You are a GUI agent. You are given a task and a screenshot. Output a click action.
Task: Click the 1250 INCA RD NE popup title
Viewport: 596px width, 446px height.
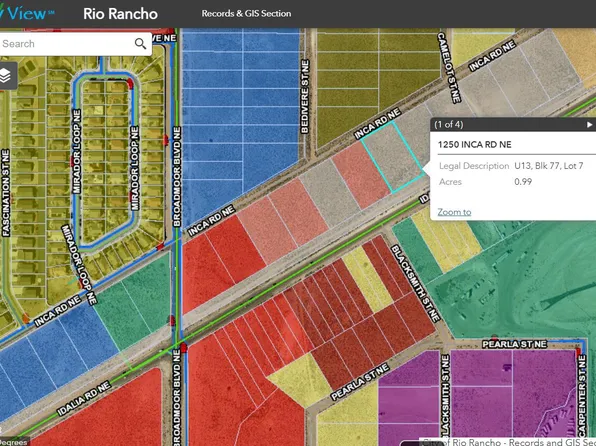pyautogui.click(x=474, y=144)
